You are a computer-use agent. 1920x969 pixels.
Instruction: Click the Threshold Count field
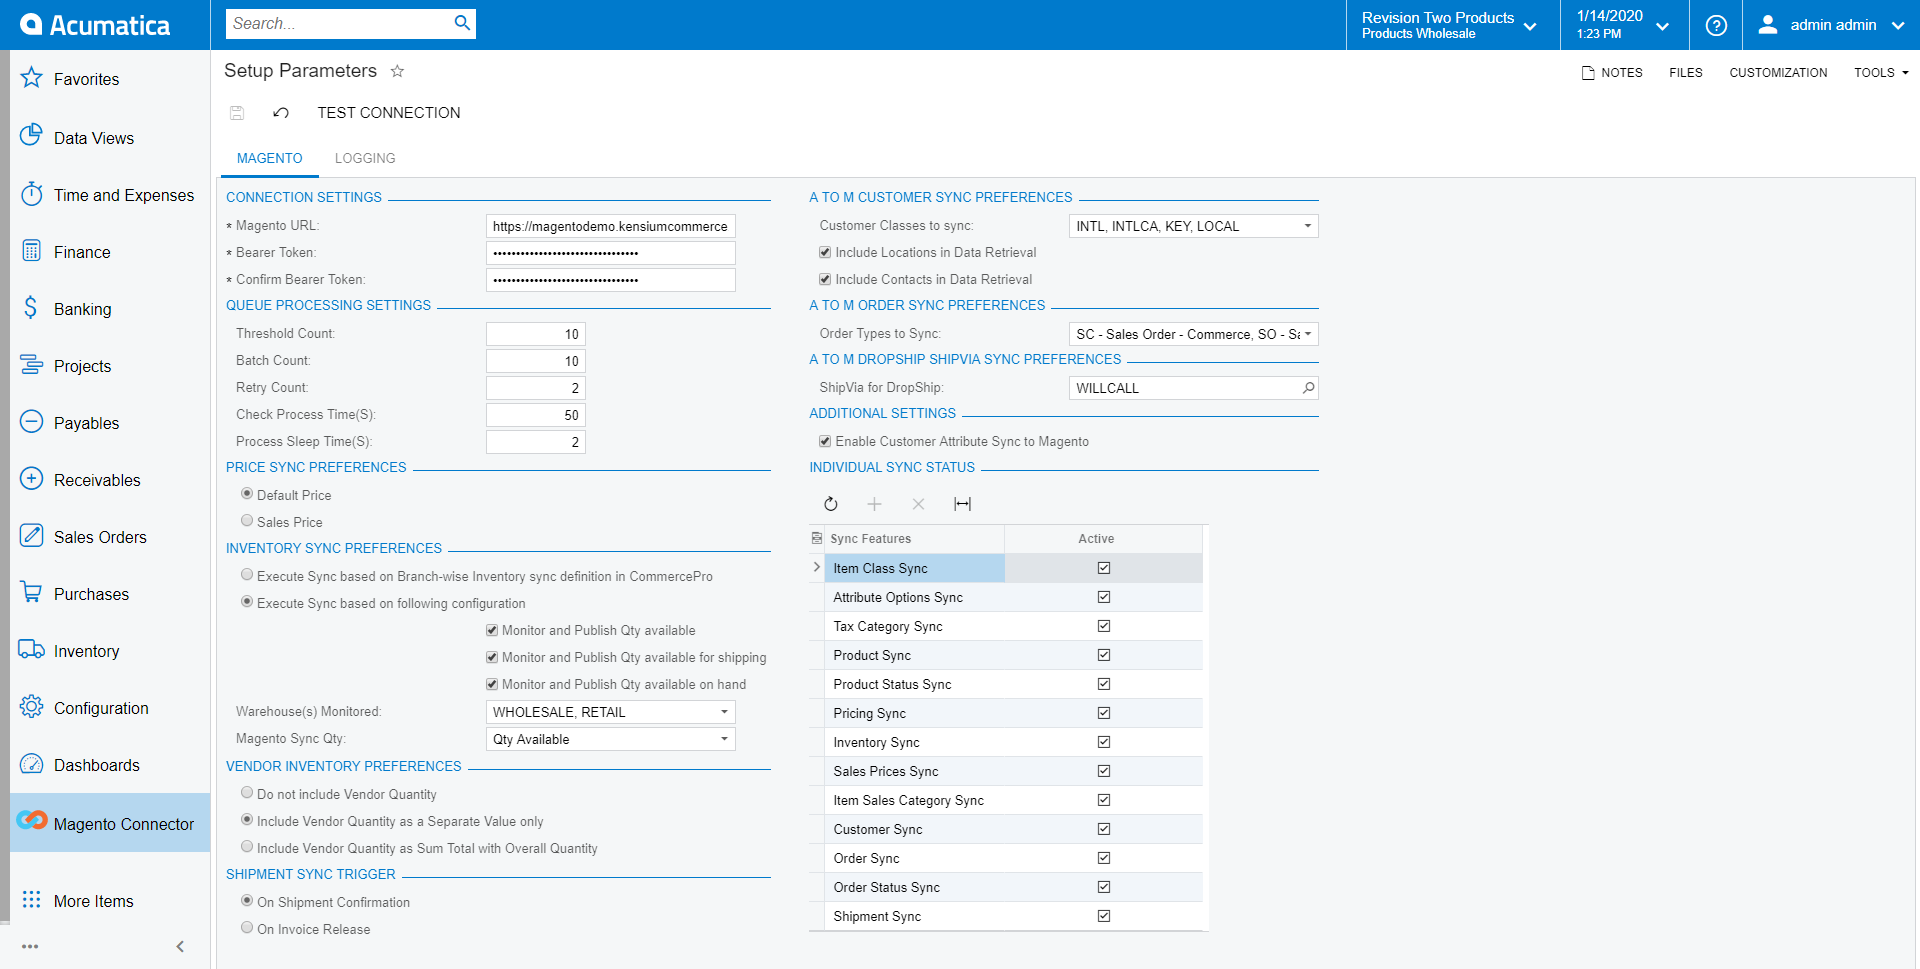[536, 334]
